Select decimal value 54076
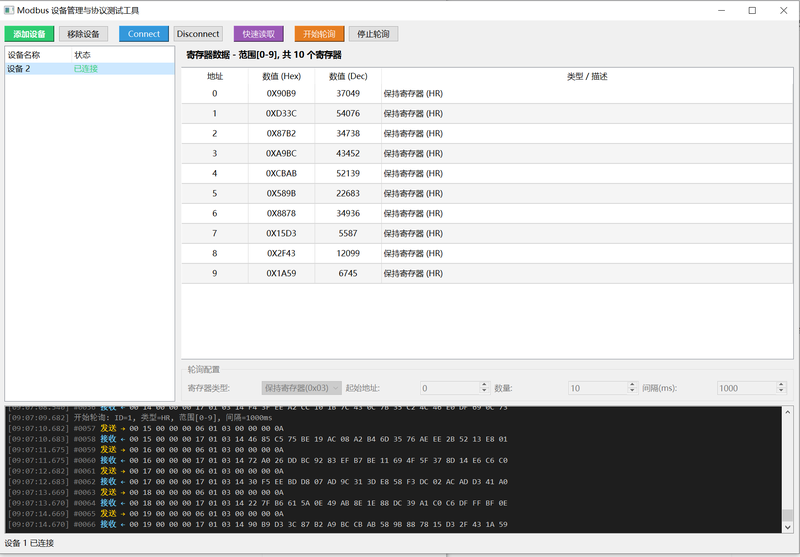 348,114
